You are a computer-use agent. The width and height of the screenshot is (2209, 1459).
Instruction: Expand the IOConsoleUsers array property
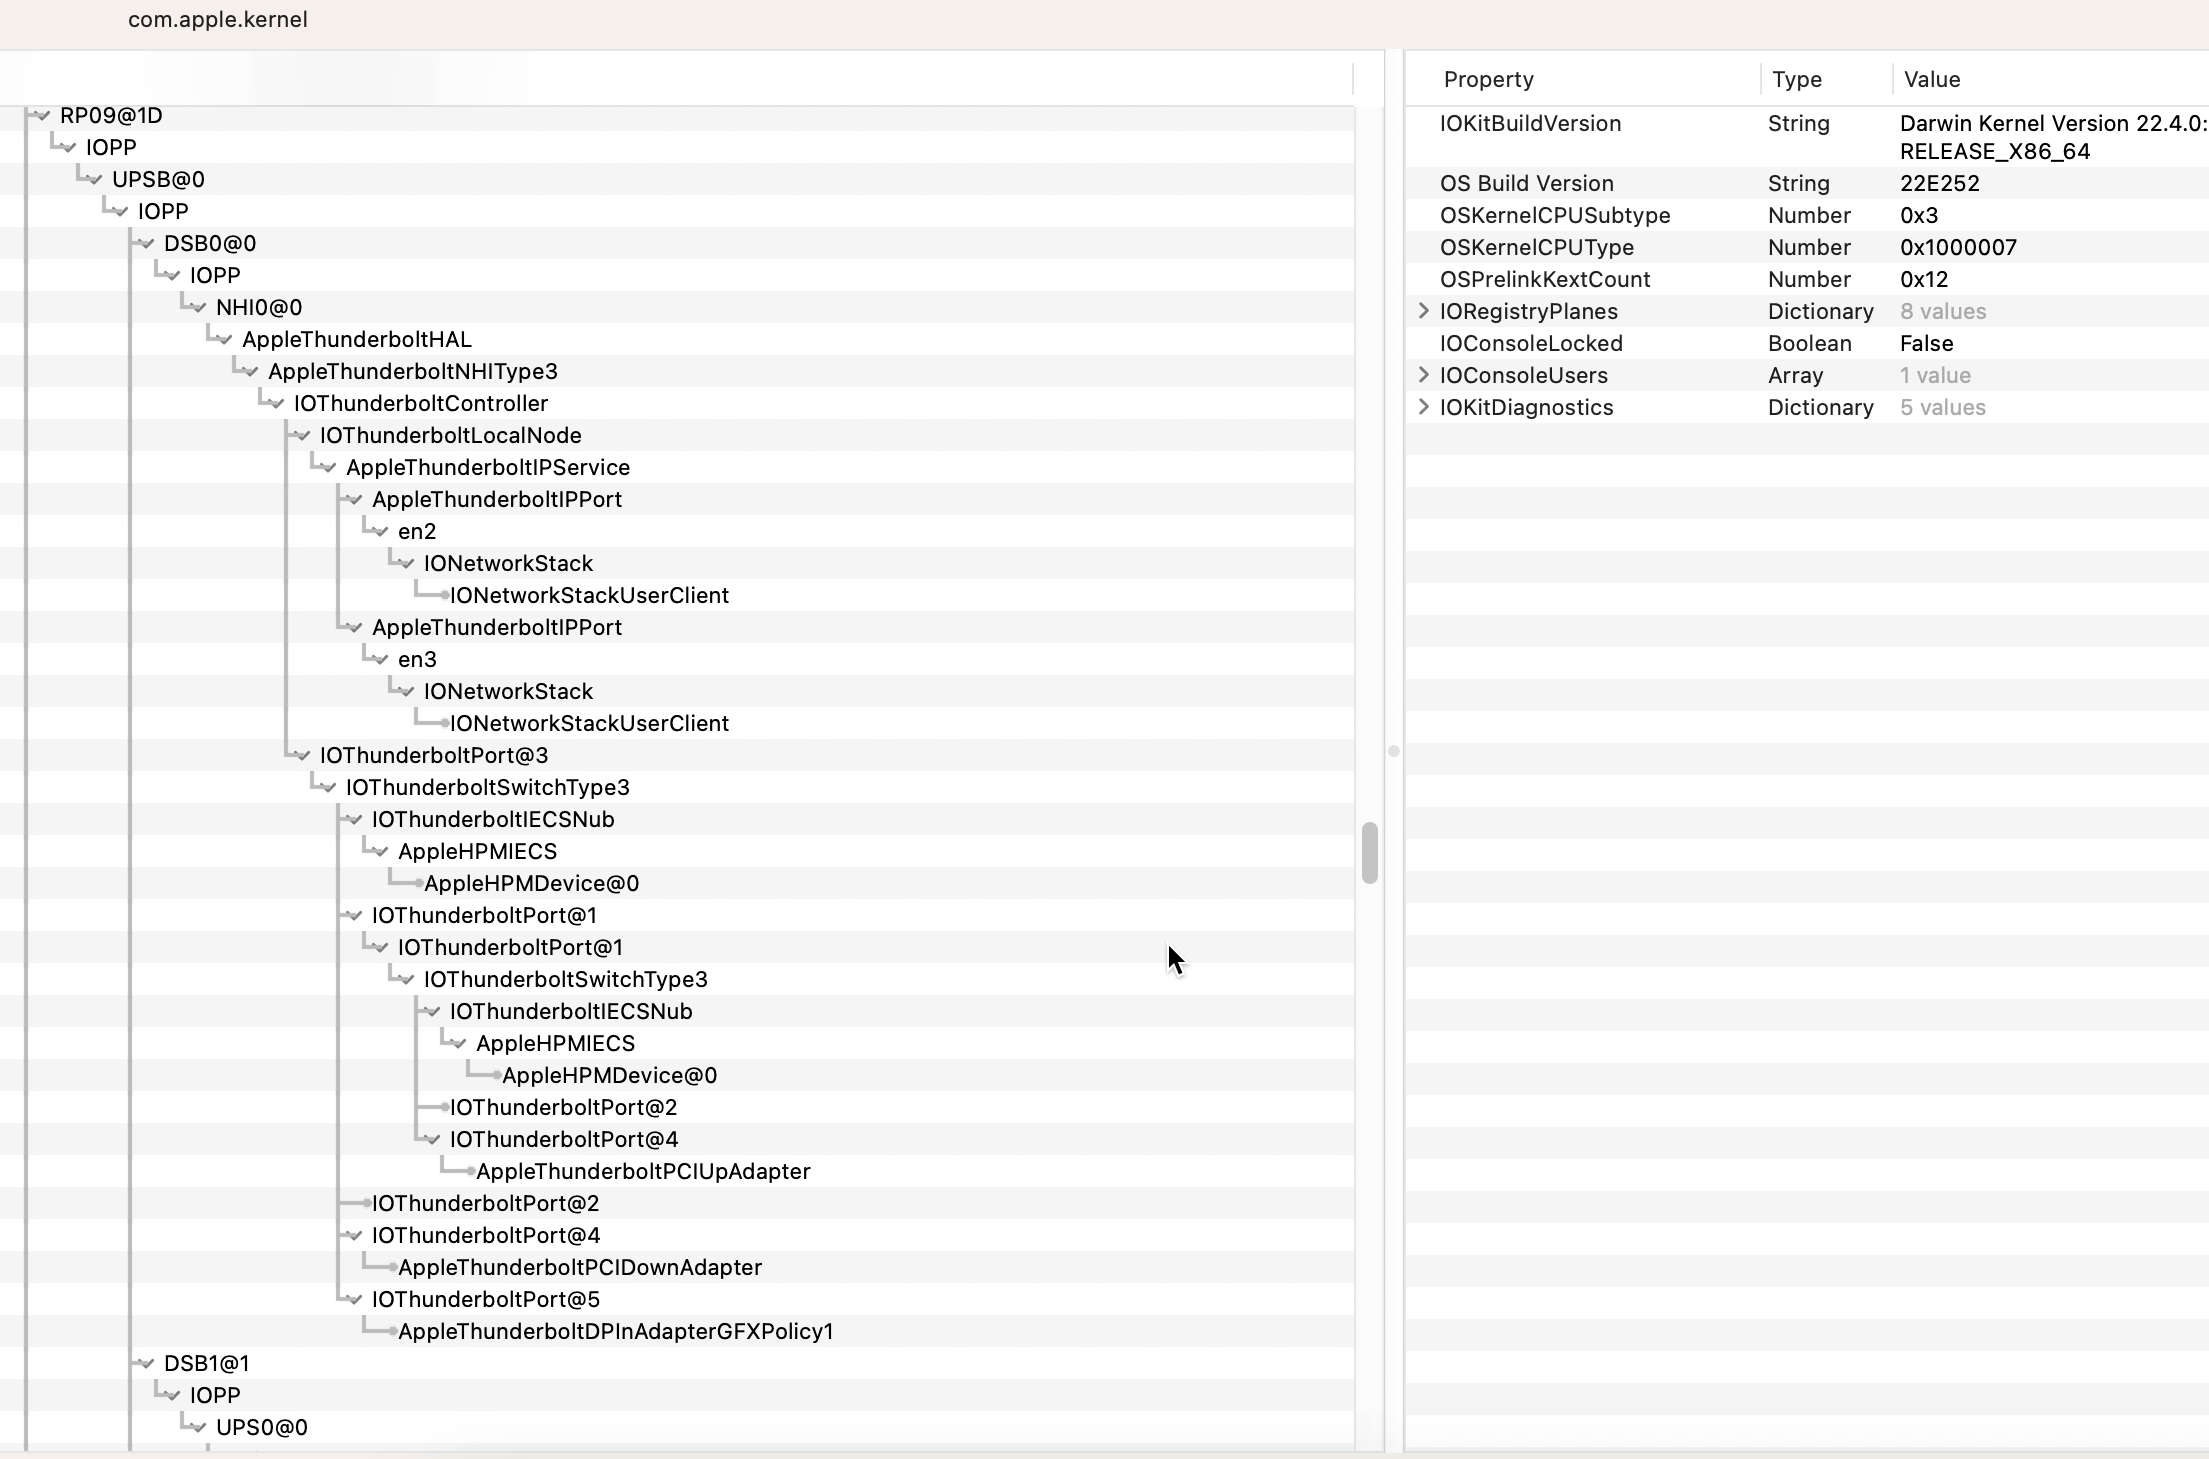pyautogui.click(x=1424, y=375)
